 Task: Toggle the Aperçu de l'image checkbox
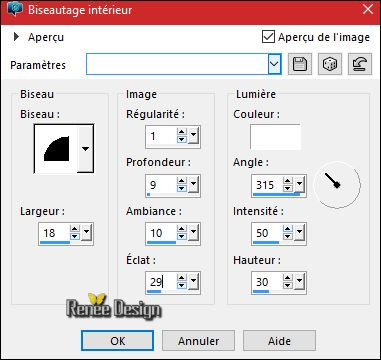(268, 37)
